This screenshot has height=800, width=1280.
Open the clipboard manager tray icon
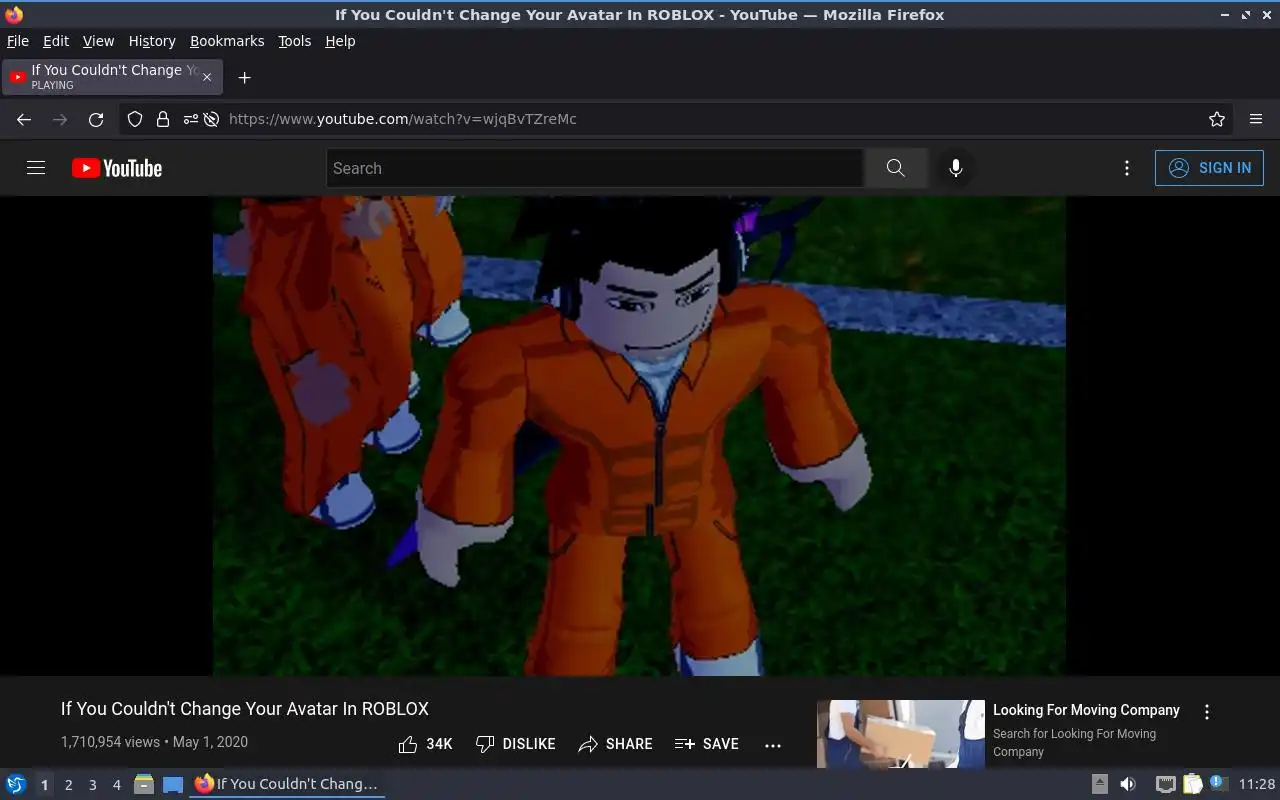[x=1192, y=784]
